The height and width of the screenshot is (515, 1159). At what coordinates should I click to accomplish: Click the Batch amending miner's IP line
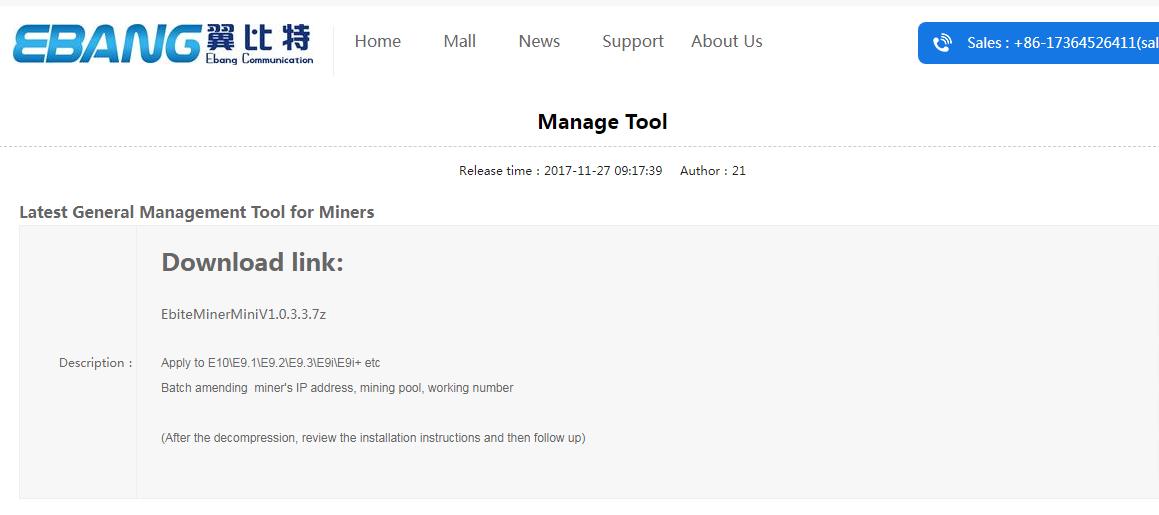(x=337, y=388)
